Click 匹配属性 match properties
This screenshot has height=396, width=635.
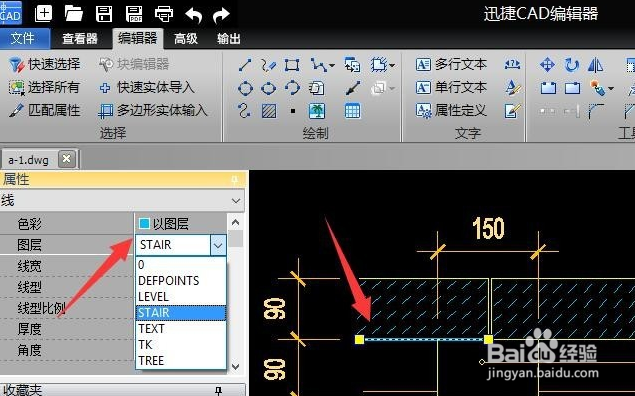point(45,110)
